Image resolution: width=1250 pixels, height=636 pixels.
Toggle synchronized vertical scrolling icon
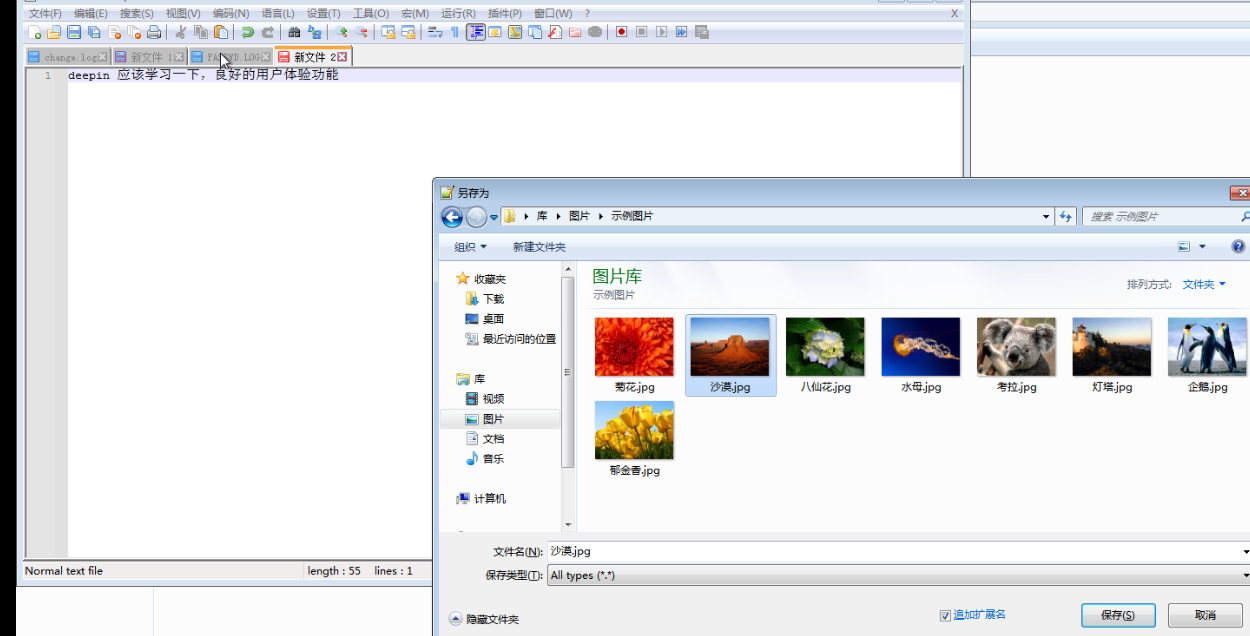pos(389,32)
